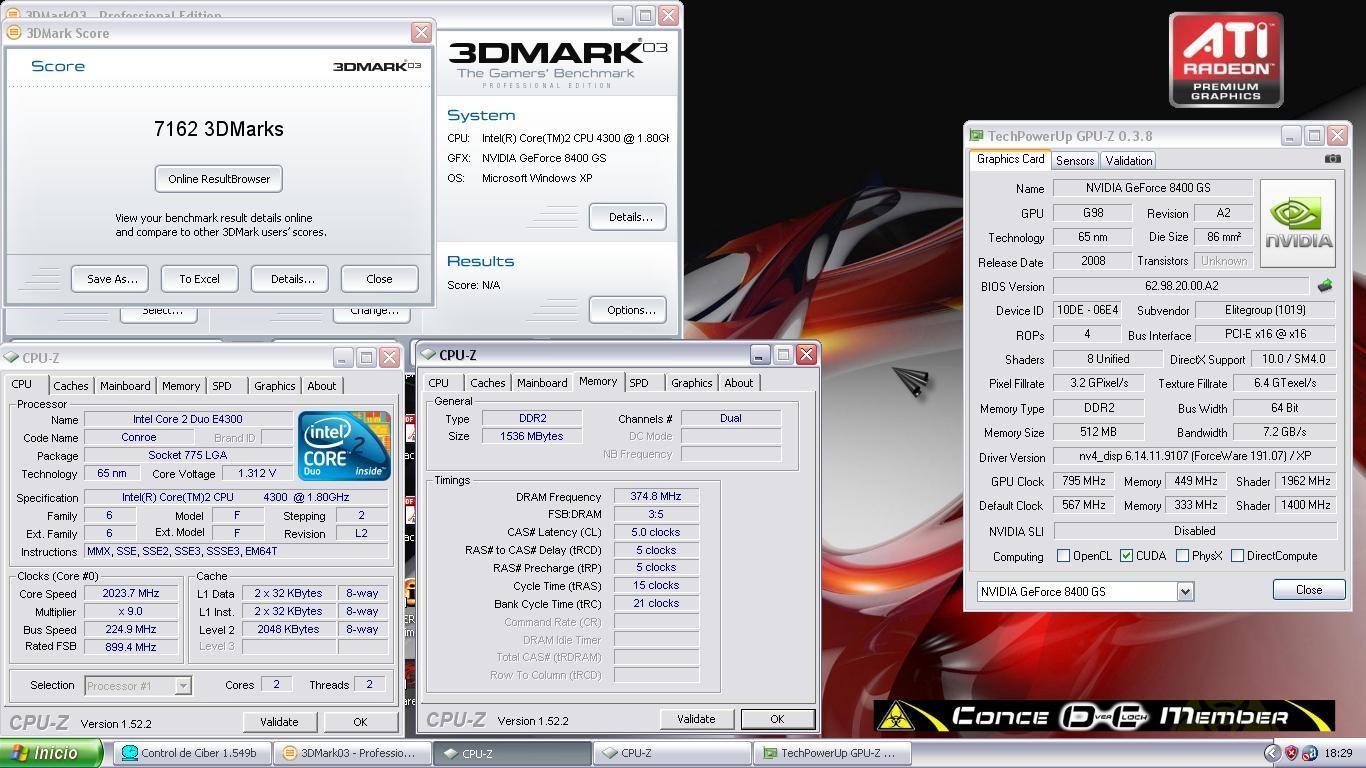Switch to Control de Ciber taskbar item
The width and height of the screenshot is (1366, 768).
(x=192, y=753)
